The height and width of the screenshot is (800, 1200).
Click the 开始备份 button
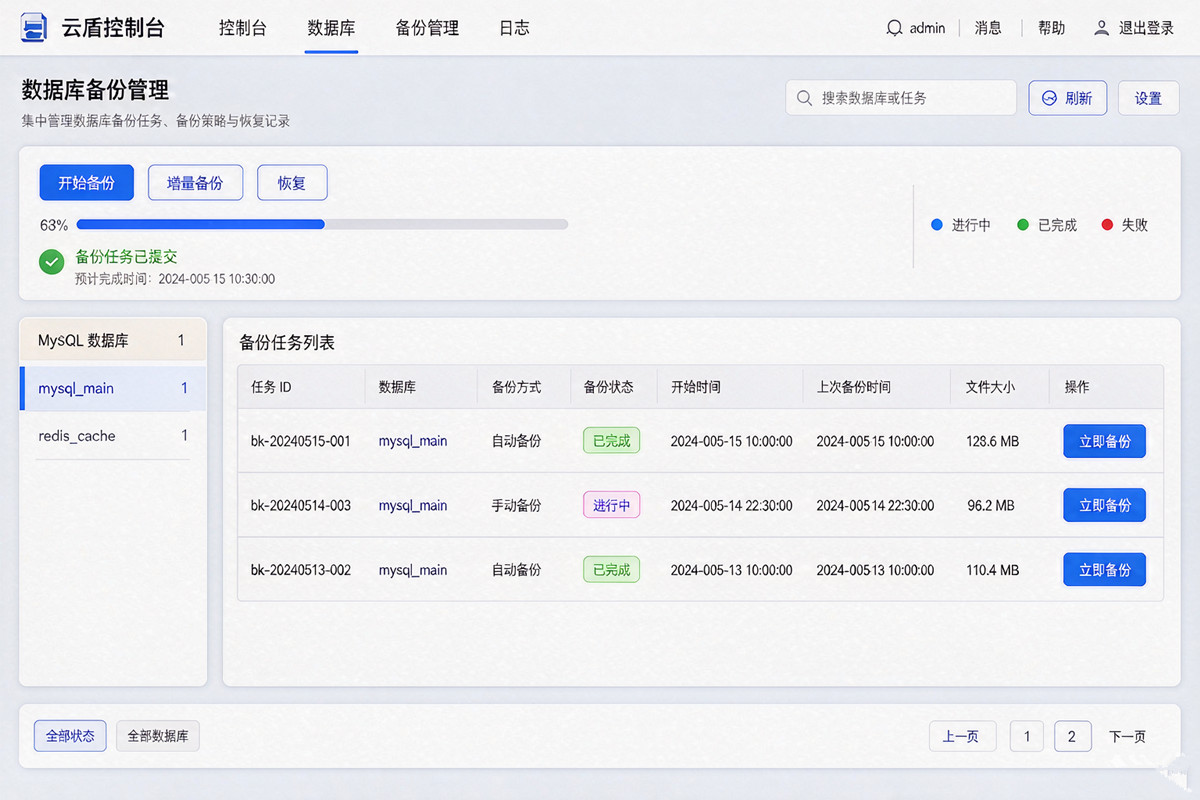(86, 183)
